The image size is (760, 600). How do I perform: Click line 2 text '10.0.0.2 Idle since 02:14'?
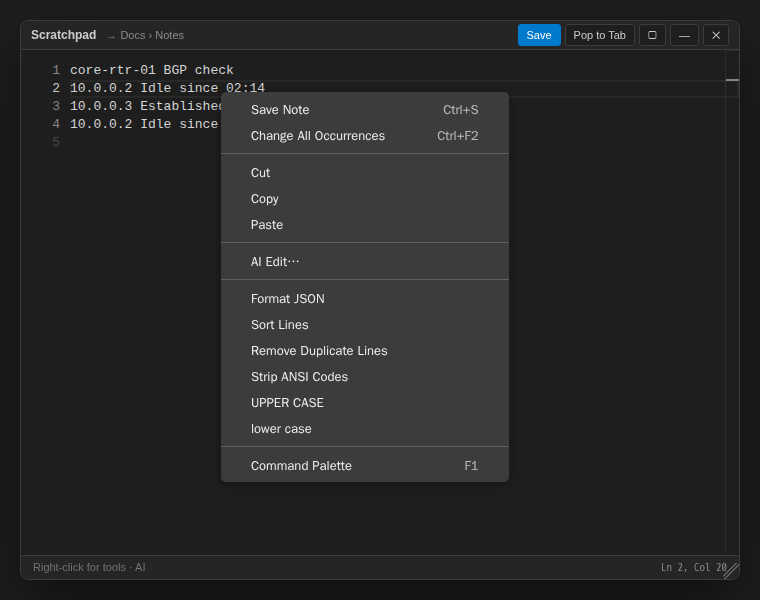pos(167,88)
